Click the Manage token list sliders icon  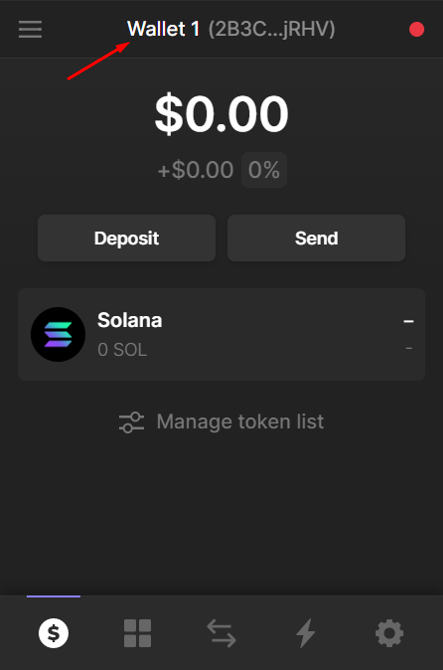tap(131, 422)
